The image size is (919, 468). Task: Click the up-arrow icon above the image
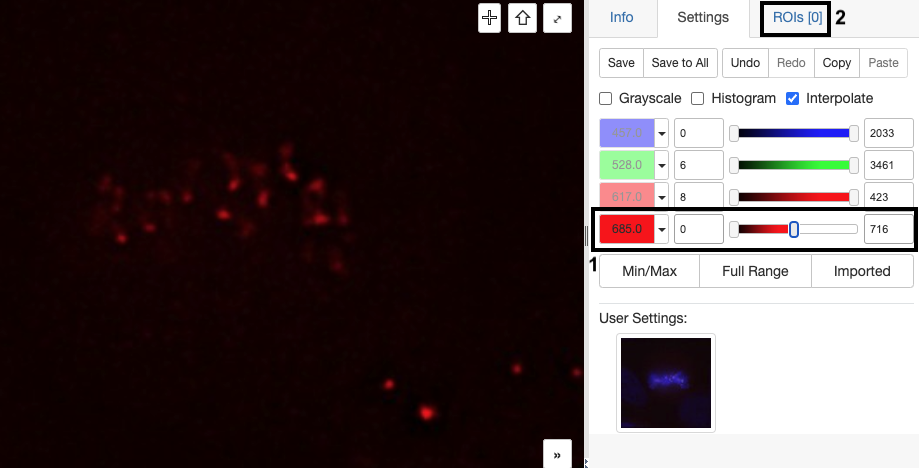[522, 18]
